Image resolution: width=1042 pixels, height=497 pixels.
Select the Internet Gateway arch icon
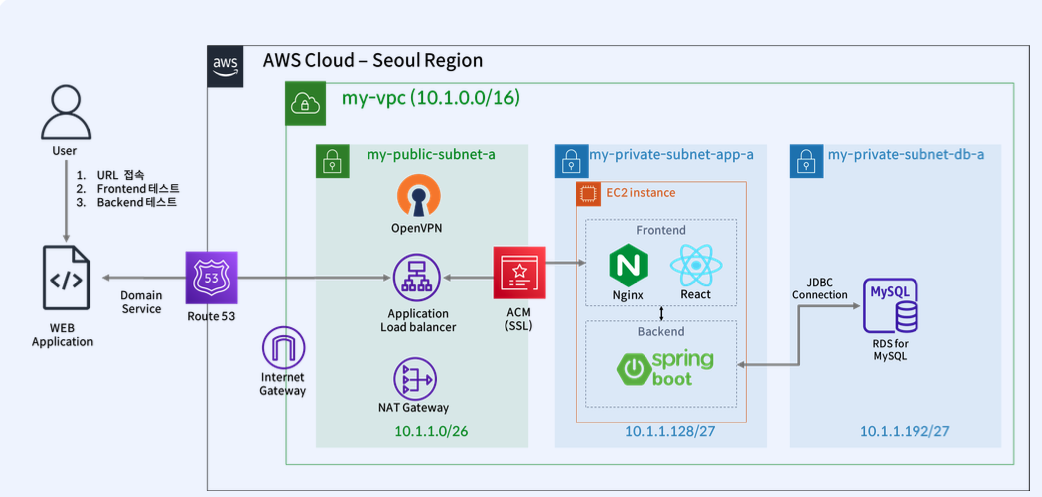pos(283,348)
